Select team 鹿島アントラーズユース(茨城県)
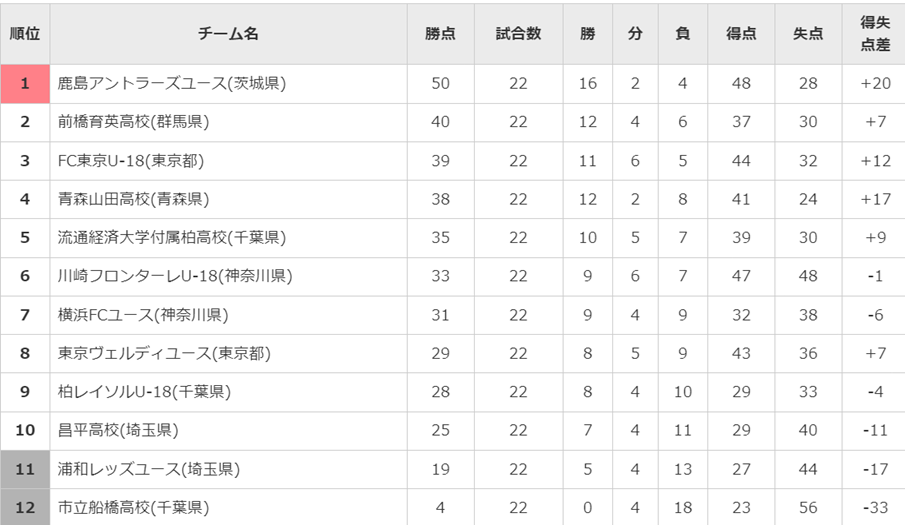905x525 pixels. 172,83
